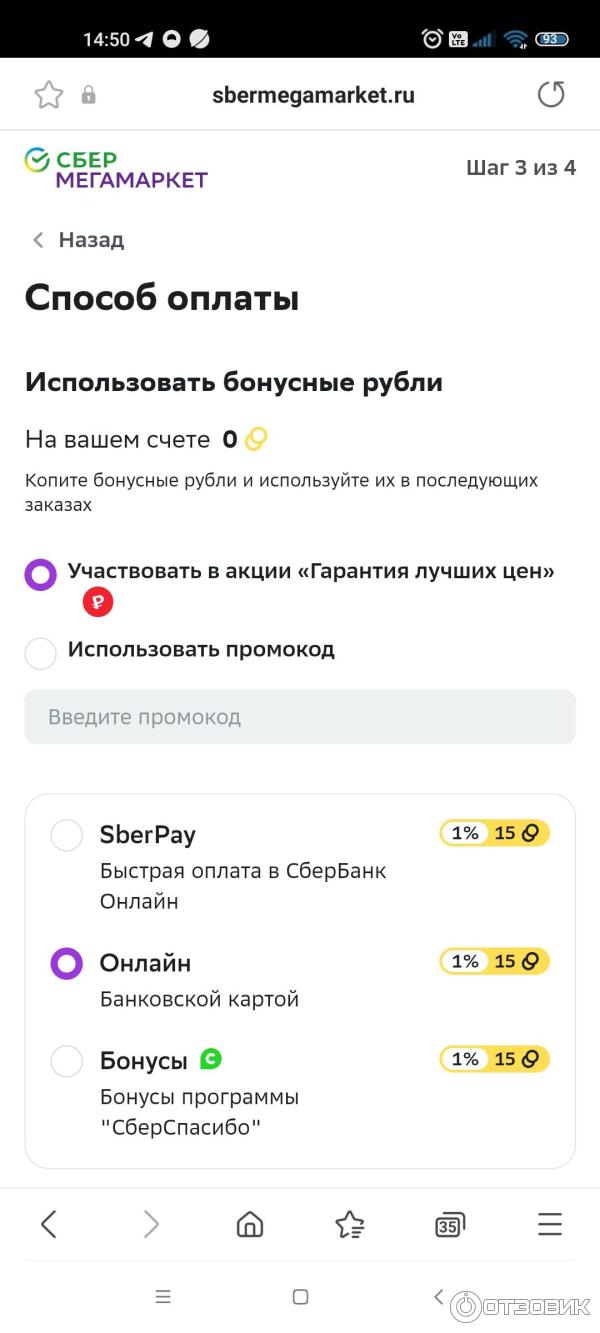Choose Использовать промокод option
This screenshot has width=600, height=1333.
41,653
